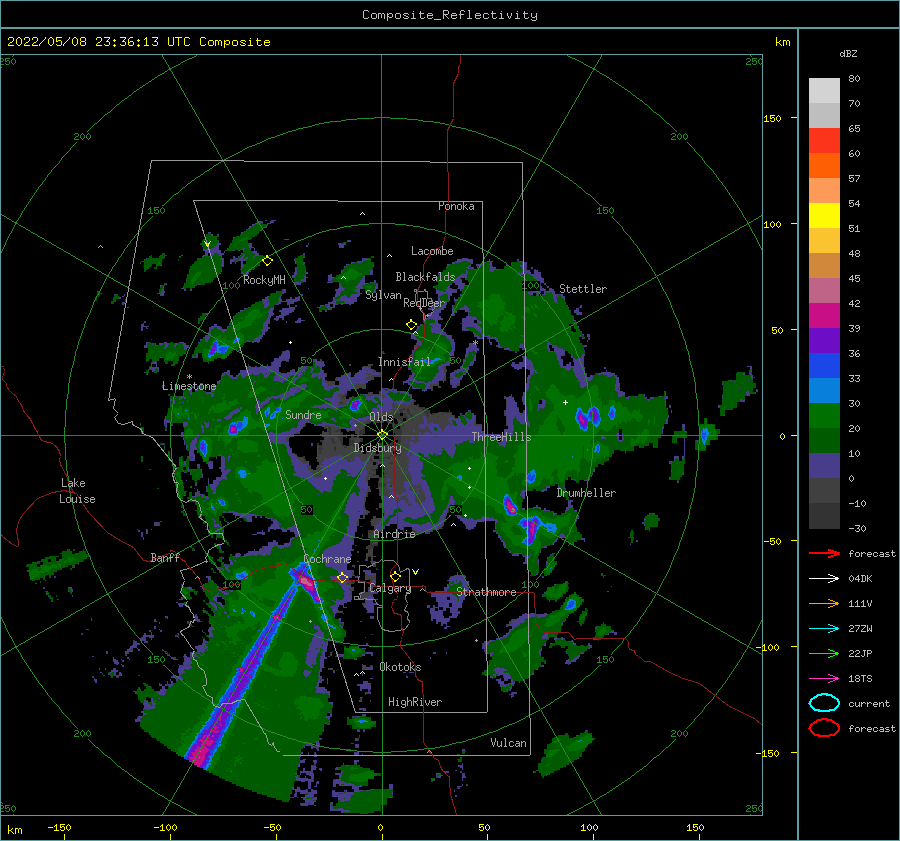
Task: Select the cyan 27ZW arrow icon
Action: (x=824, y=629)
